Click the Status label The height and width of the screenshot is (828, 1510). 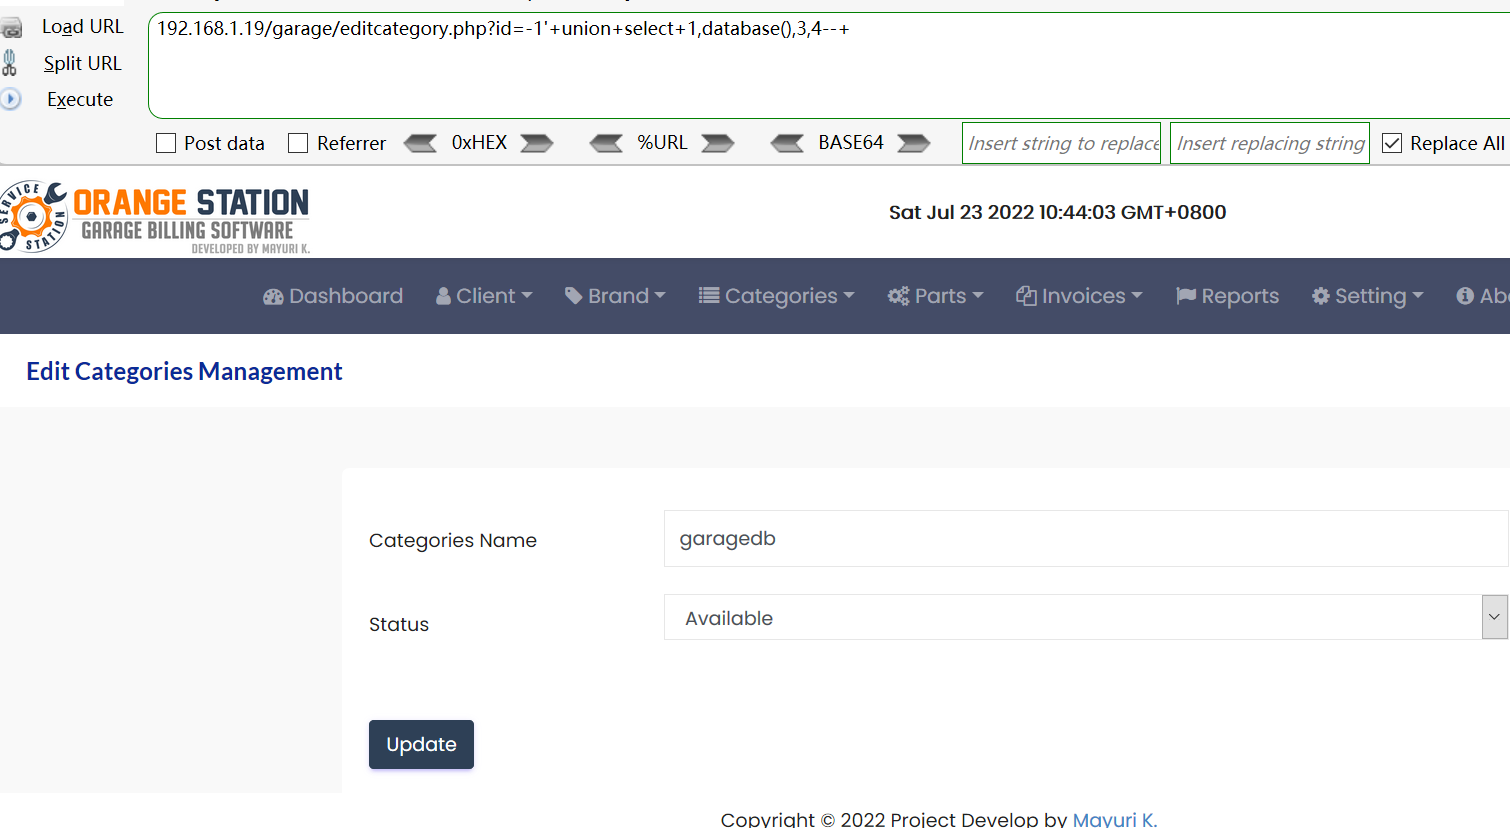(x=399, y=624)
